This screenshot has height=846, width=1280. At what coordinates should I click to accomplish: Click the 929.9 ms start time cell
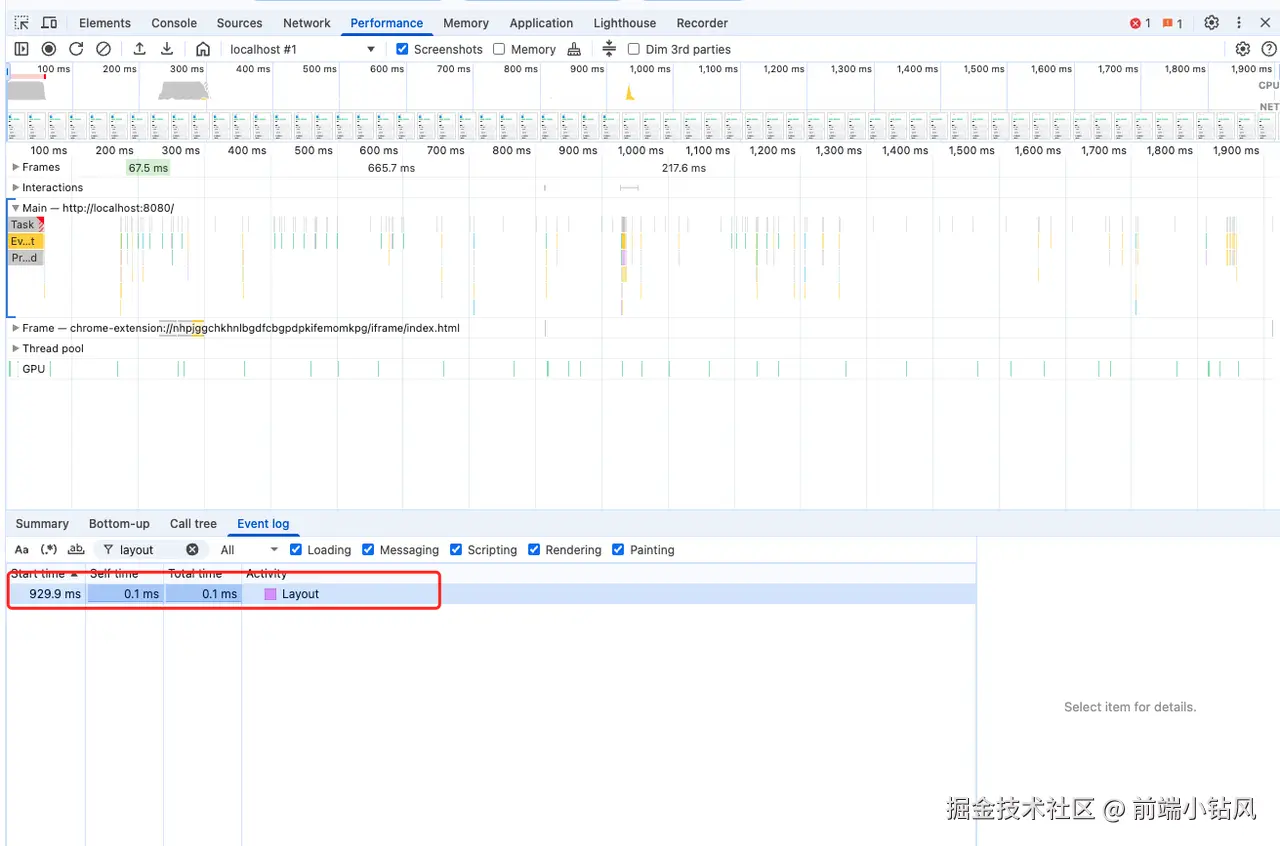[46, 594]
